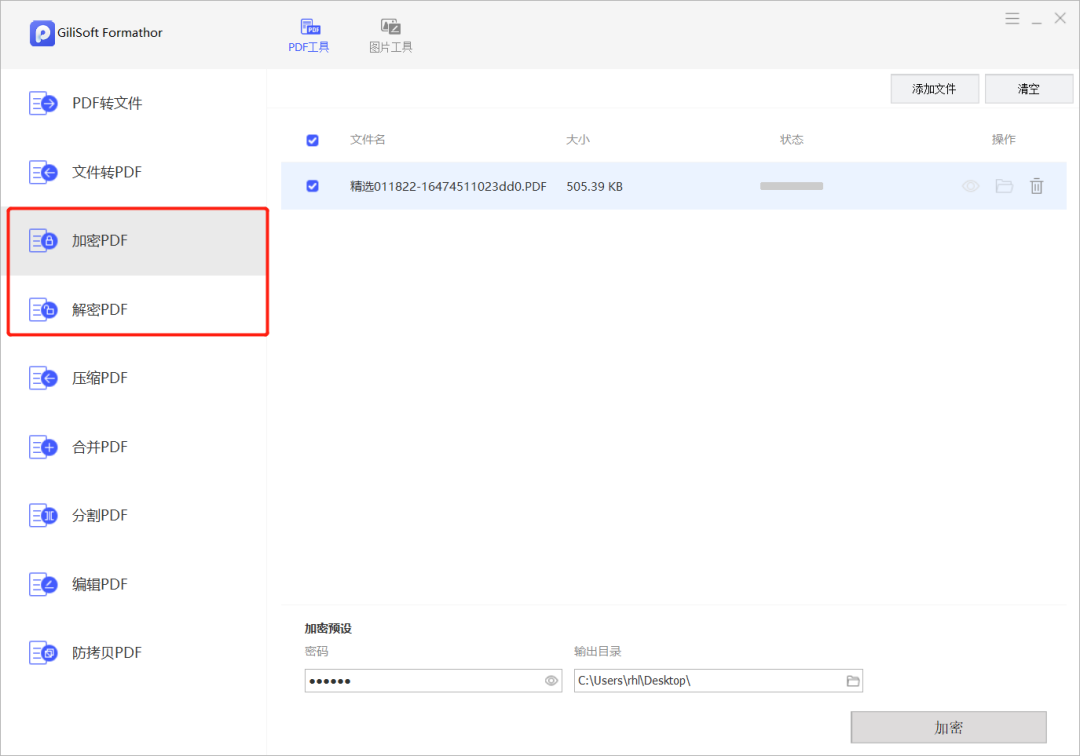Uncheck the select-all checkbox in header
Viewport: 1080px width, 756px height.
tap(312, 140)
